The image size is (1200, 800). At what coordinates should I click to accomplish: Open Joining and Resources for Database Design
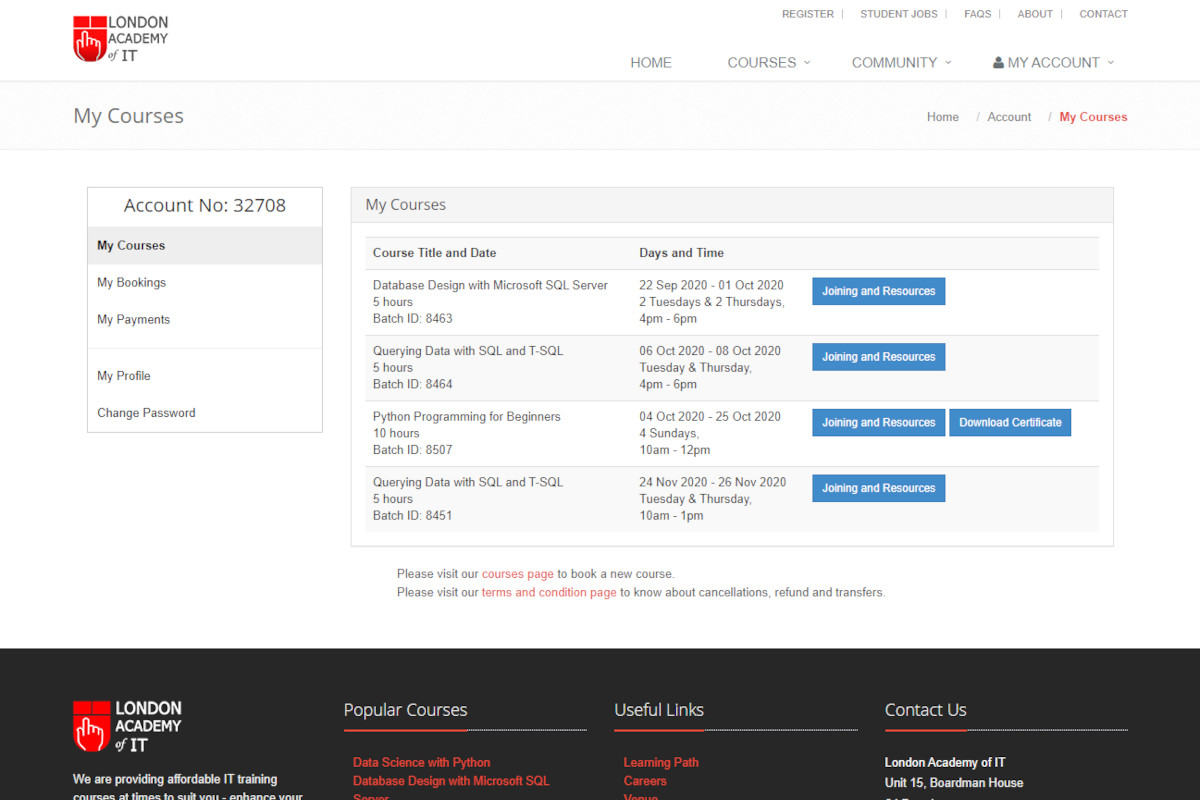878,292
